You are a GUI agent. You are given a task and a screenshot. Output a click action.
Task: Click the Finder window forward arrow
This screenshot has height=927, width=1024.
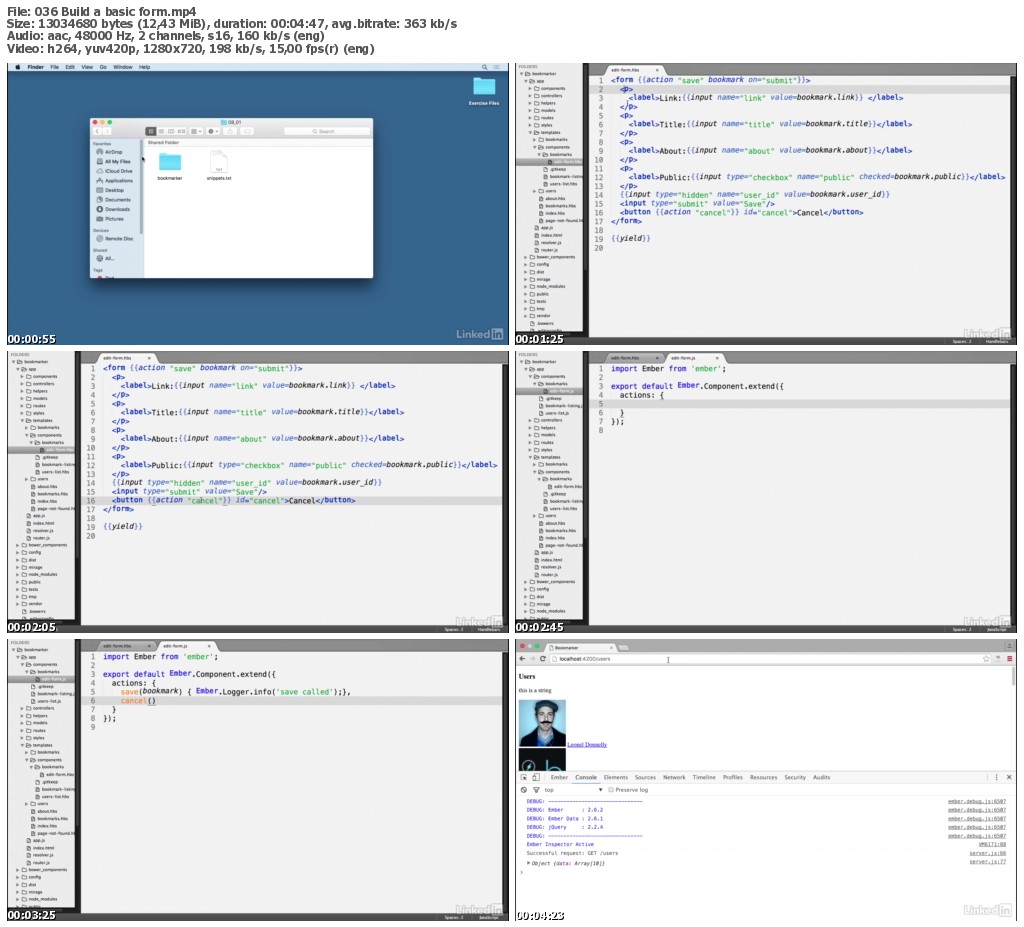tap(106, 131)
